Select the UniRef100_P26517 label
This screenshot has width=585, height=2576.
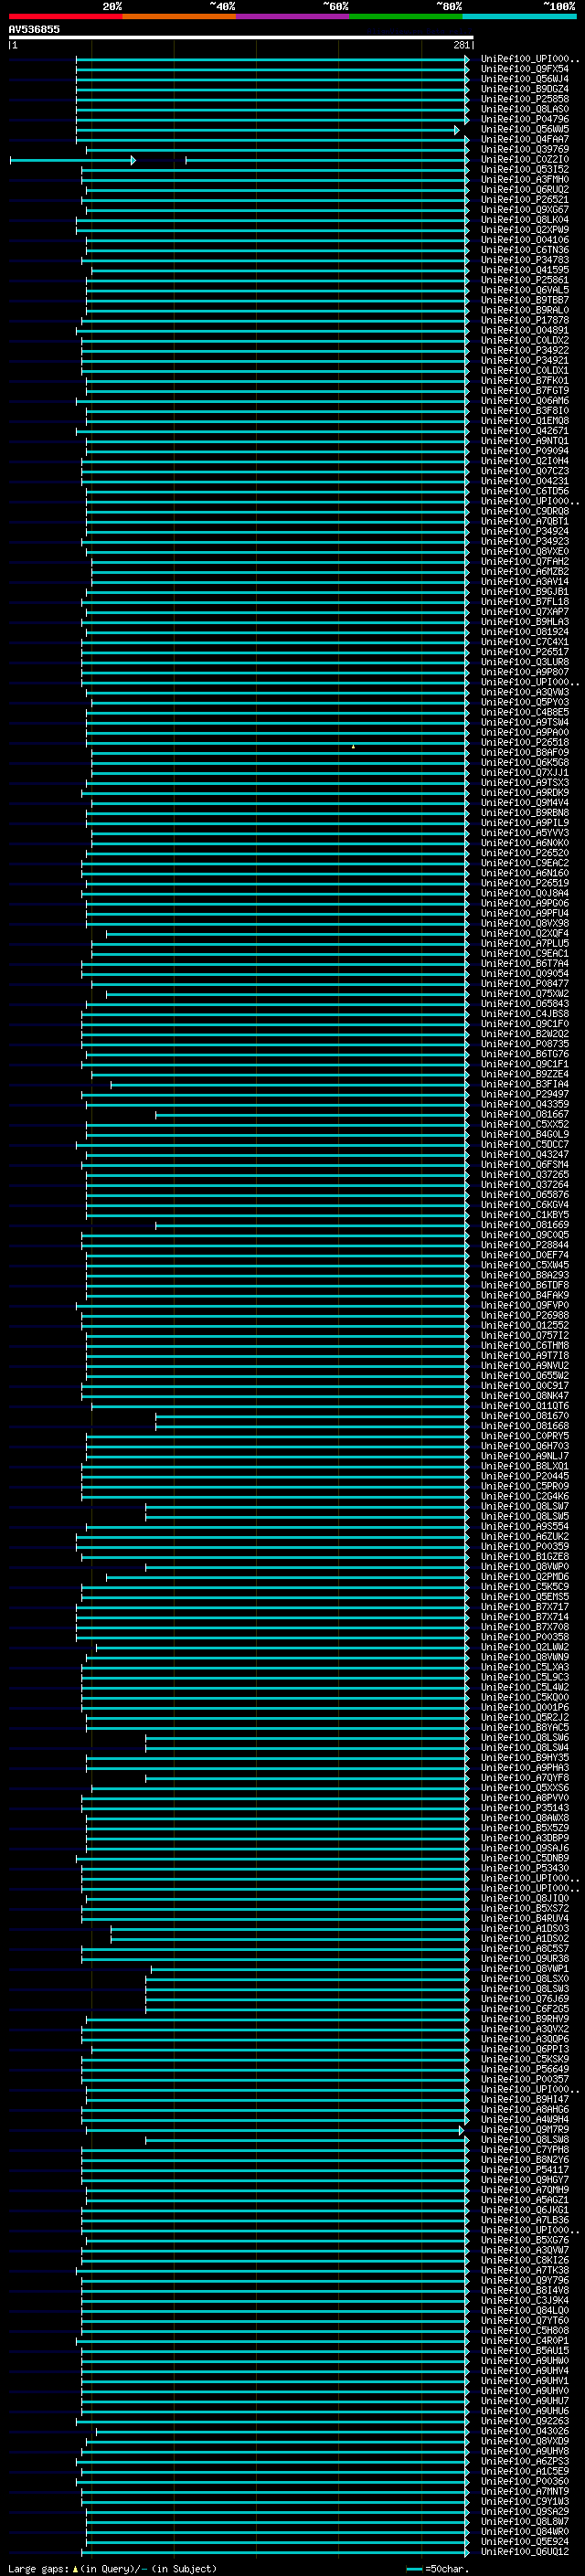[x=525, y=652]
